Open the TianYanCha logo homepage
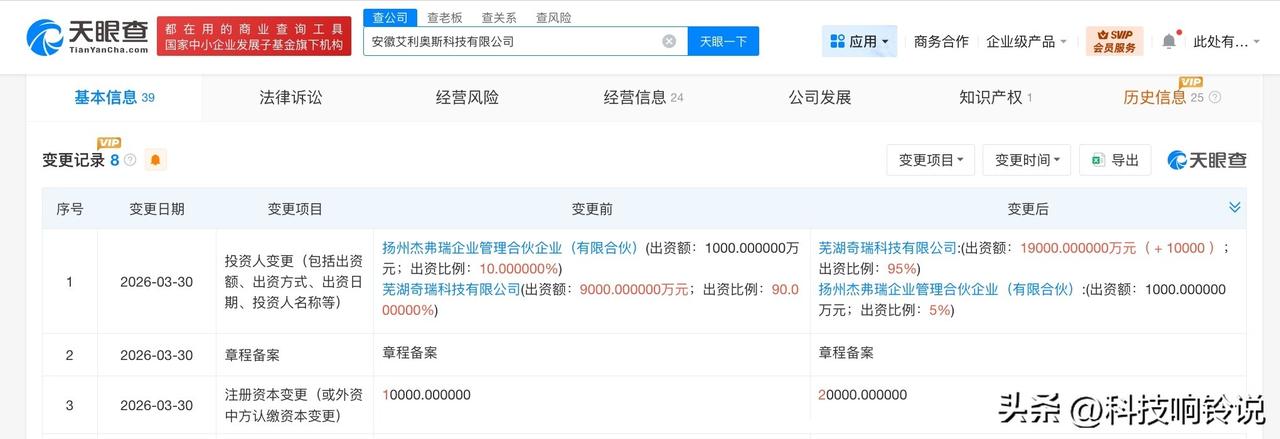Image resolution: width=1280 pixels, height=439 pixels. [87, 36]
